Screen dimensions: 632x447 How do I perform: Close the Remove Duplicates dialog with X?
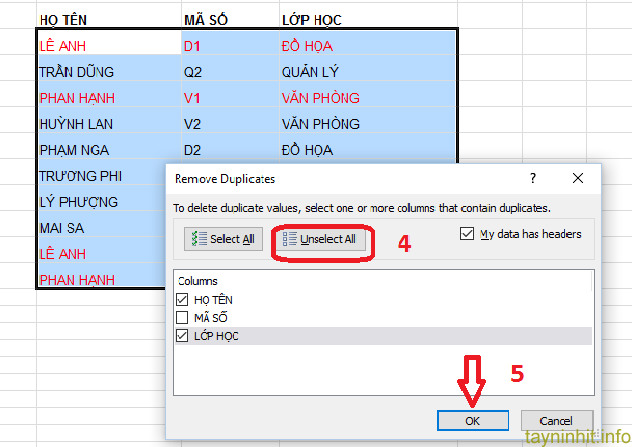pos(577,178)
